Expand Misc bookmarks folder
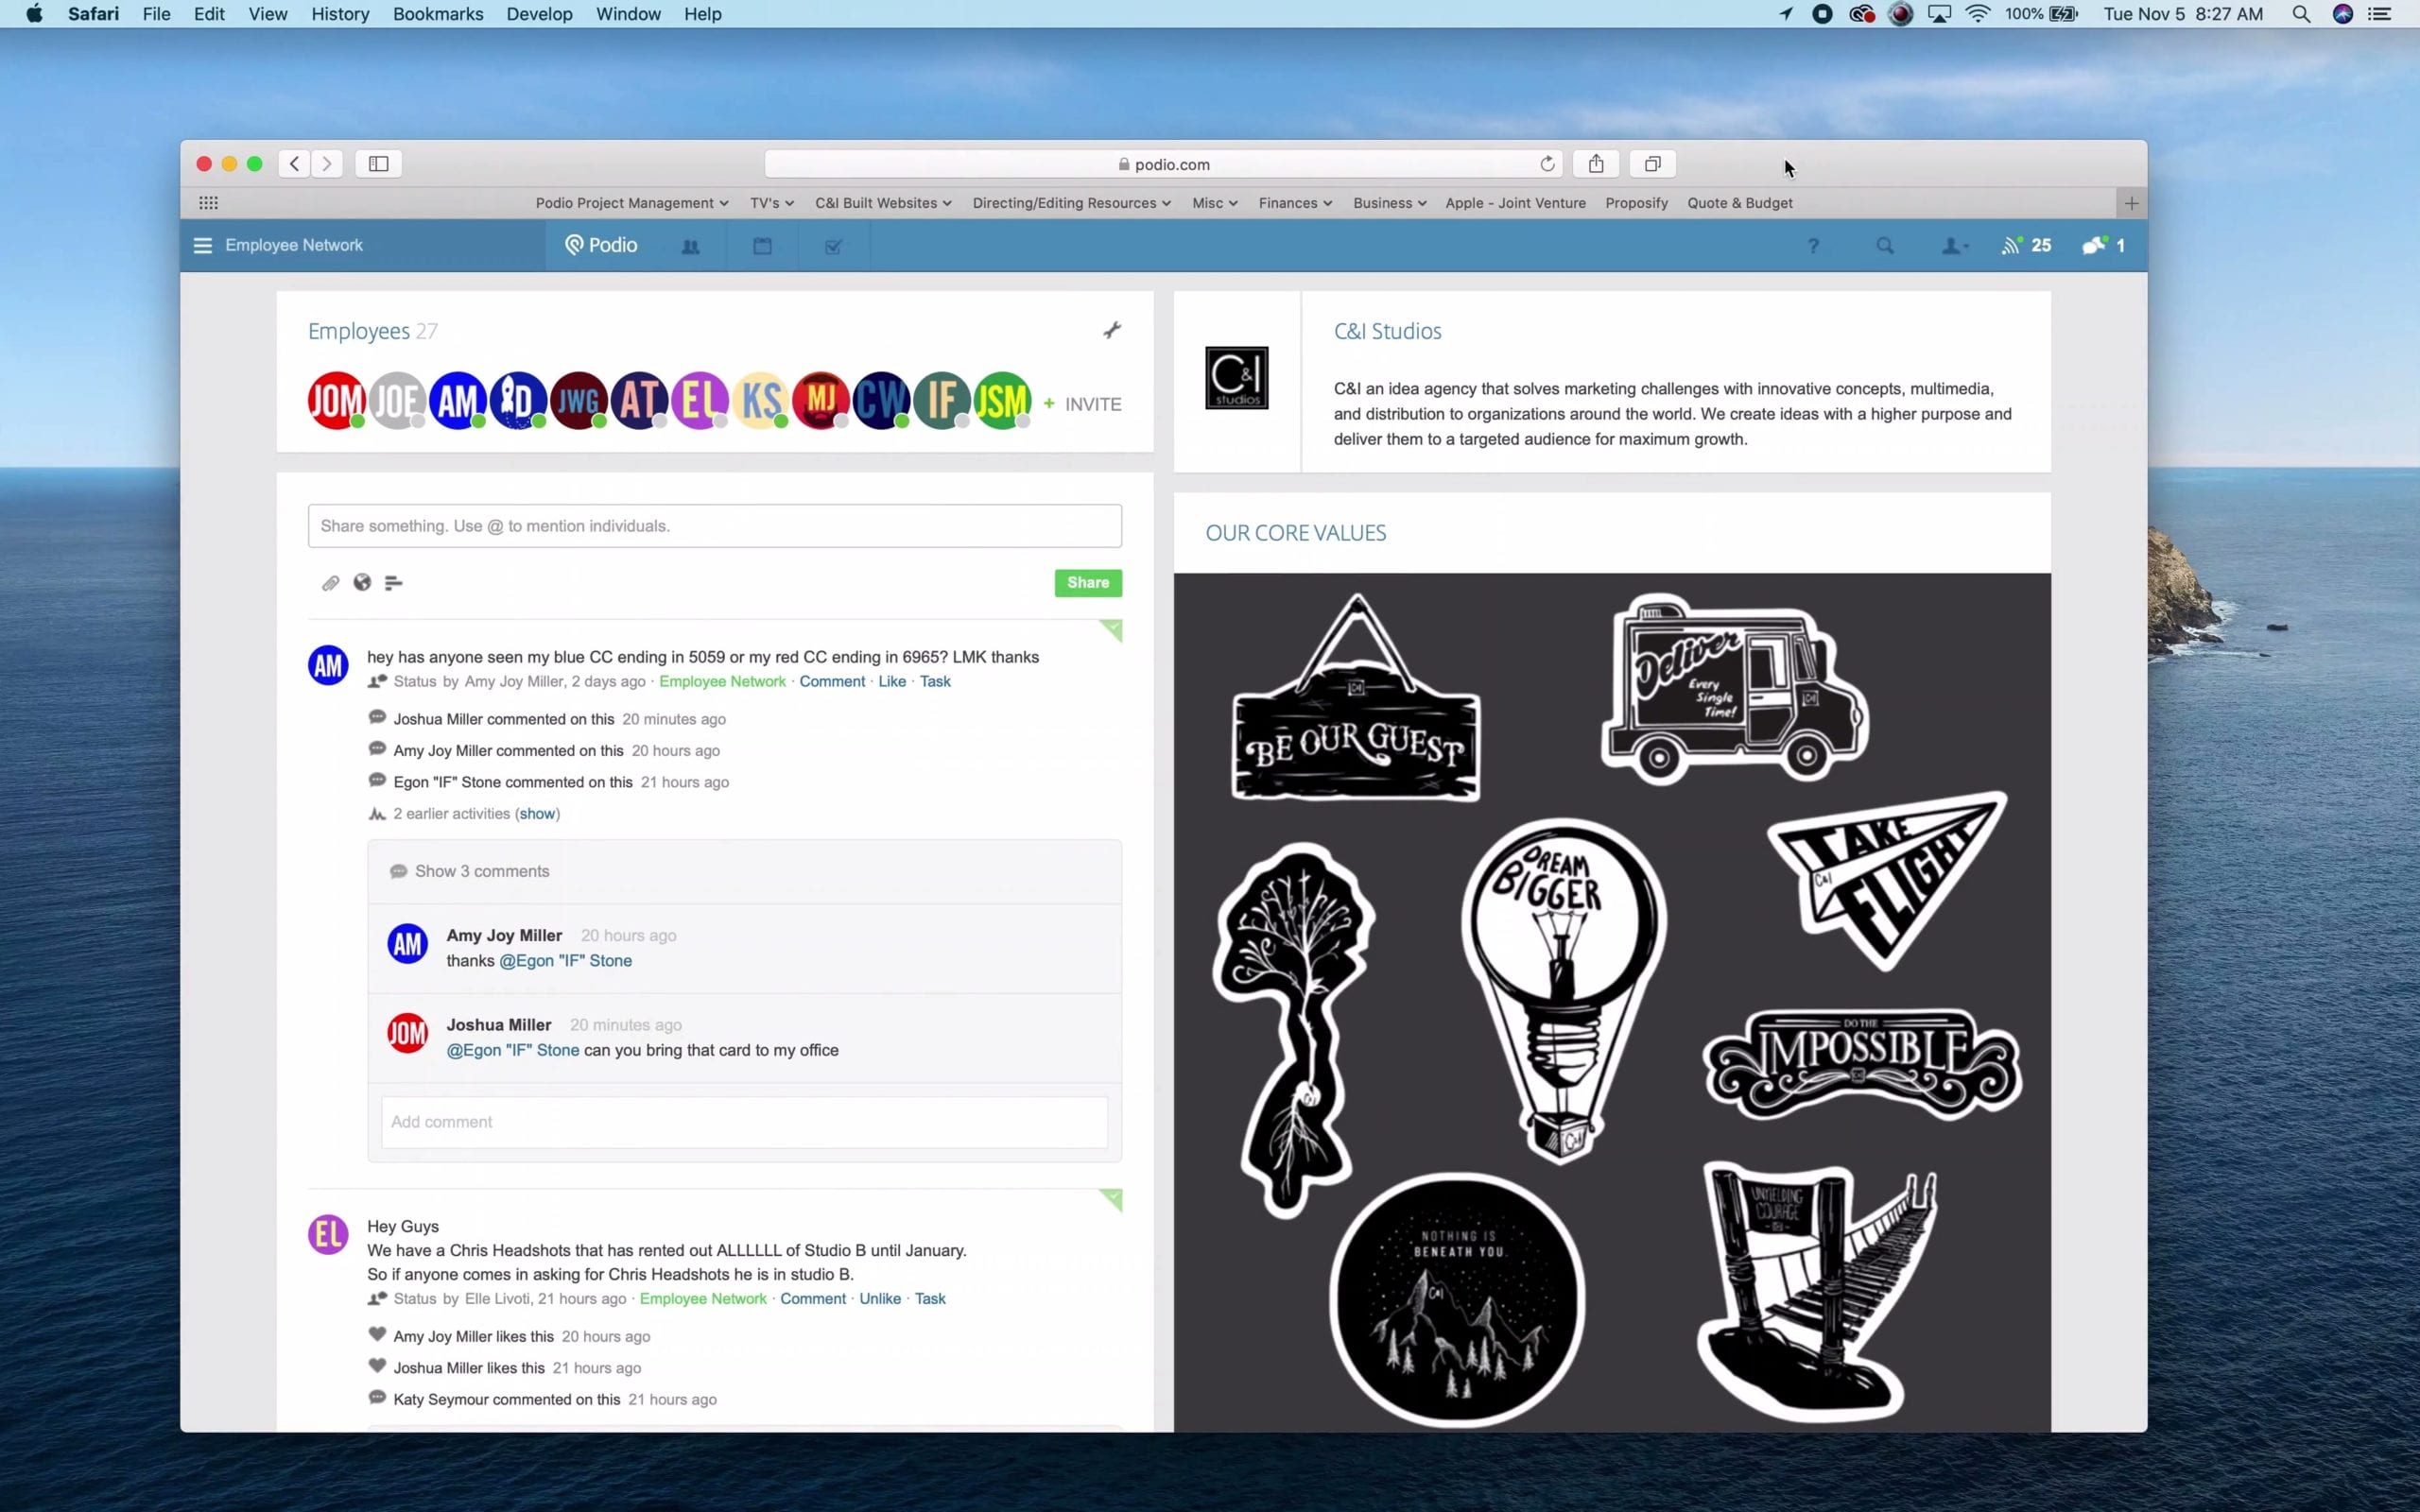Image resolution: width=2420 pixels, height=1512 pixels. tap(1214, 203)
